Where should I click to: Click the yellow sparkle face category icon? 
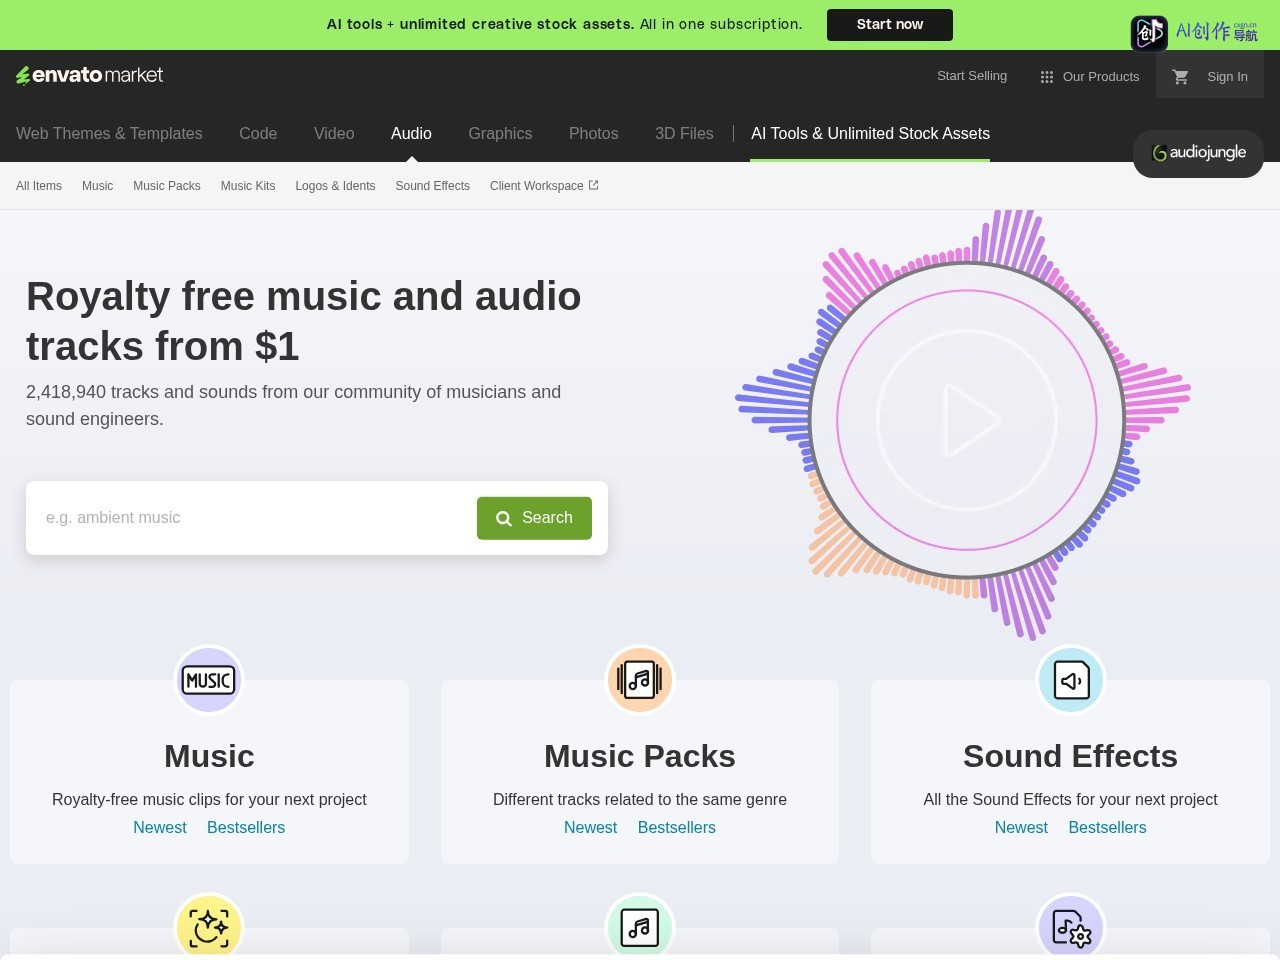[x=209, y=927]
